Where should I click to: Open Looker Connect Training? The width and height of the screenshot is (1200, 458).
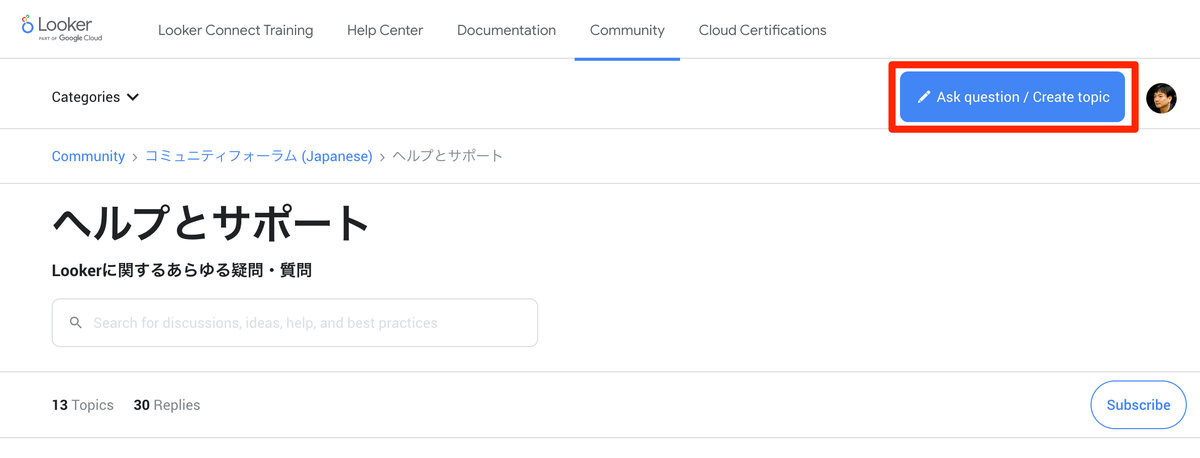pos(235,30)
